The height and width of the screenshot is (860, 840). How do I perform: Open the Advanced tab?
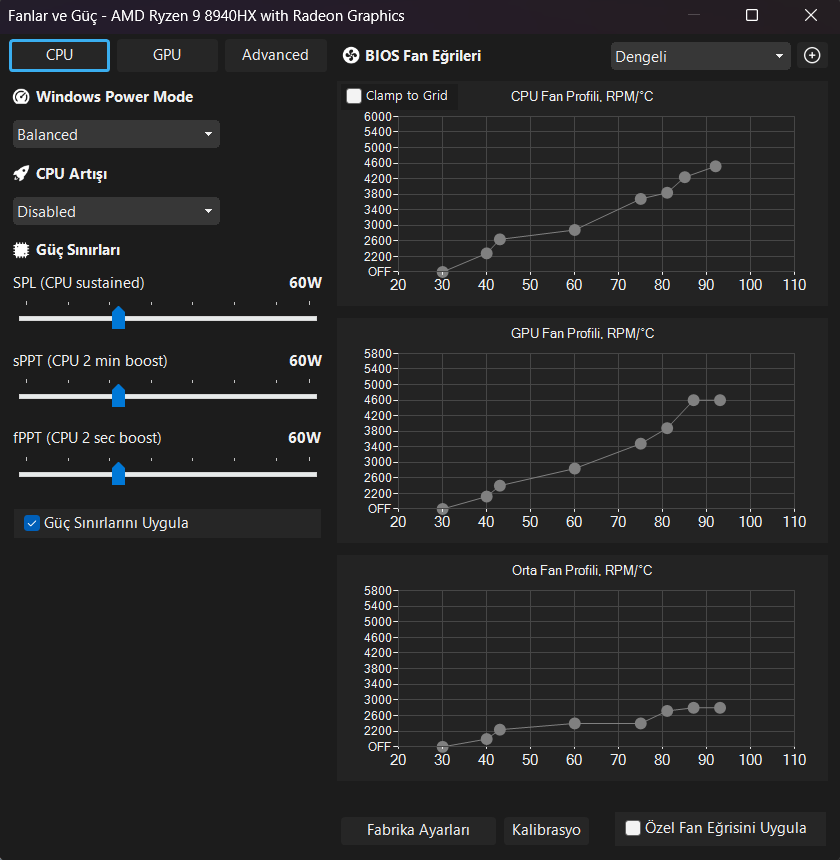pyautogui.click(x=275, y=55)
